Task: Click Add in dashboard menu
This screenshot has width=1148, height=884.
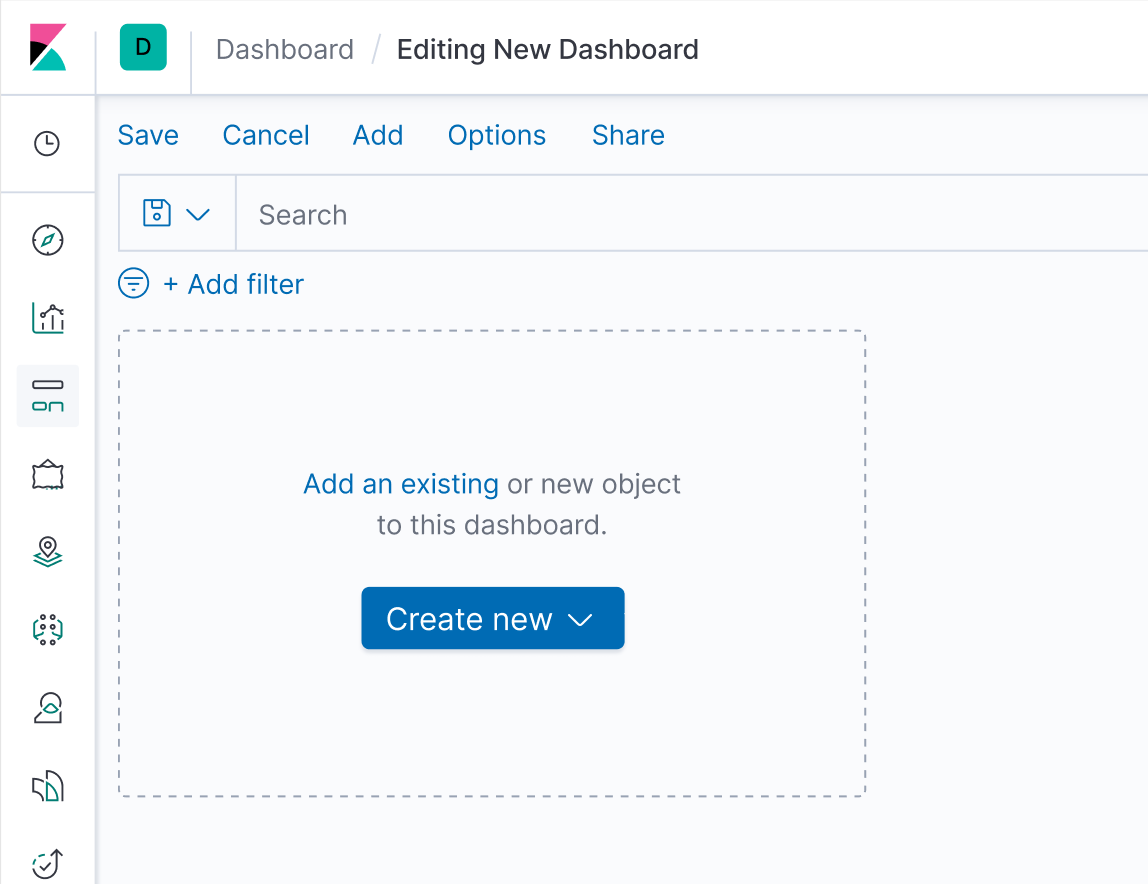Action: [378, 135]
